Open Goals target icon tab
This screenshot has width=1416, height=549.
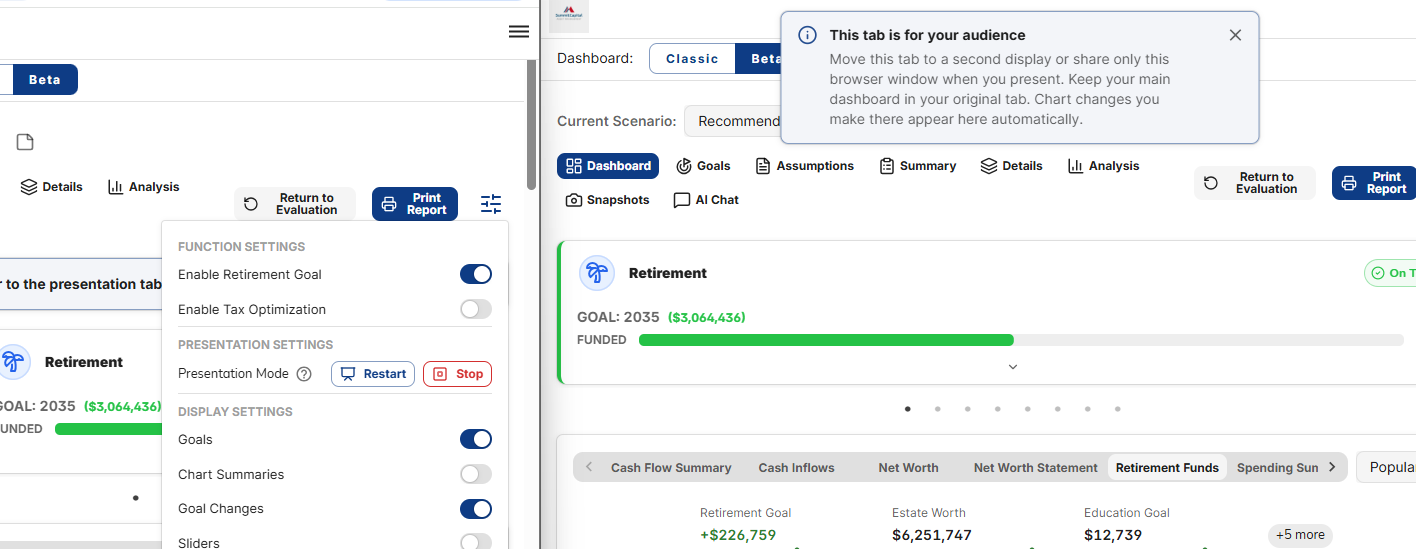tap(703, 166)
